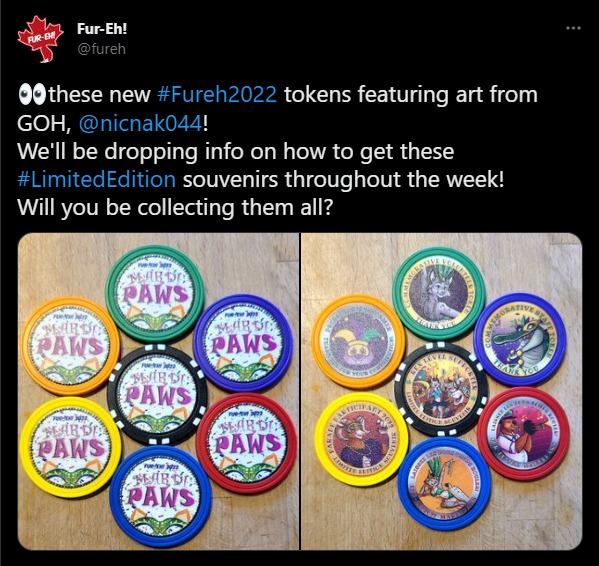Click the black poker-chip Mardi Paws token
This screenshot has height=566, width=599.
(157, 395)
